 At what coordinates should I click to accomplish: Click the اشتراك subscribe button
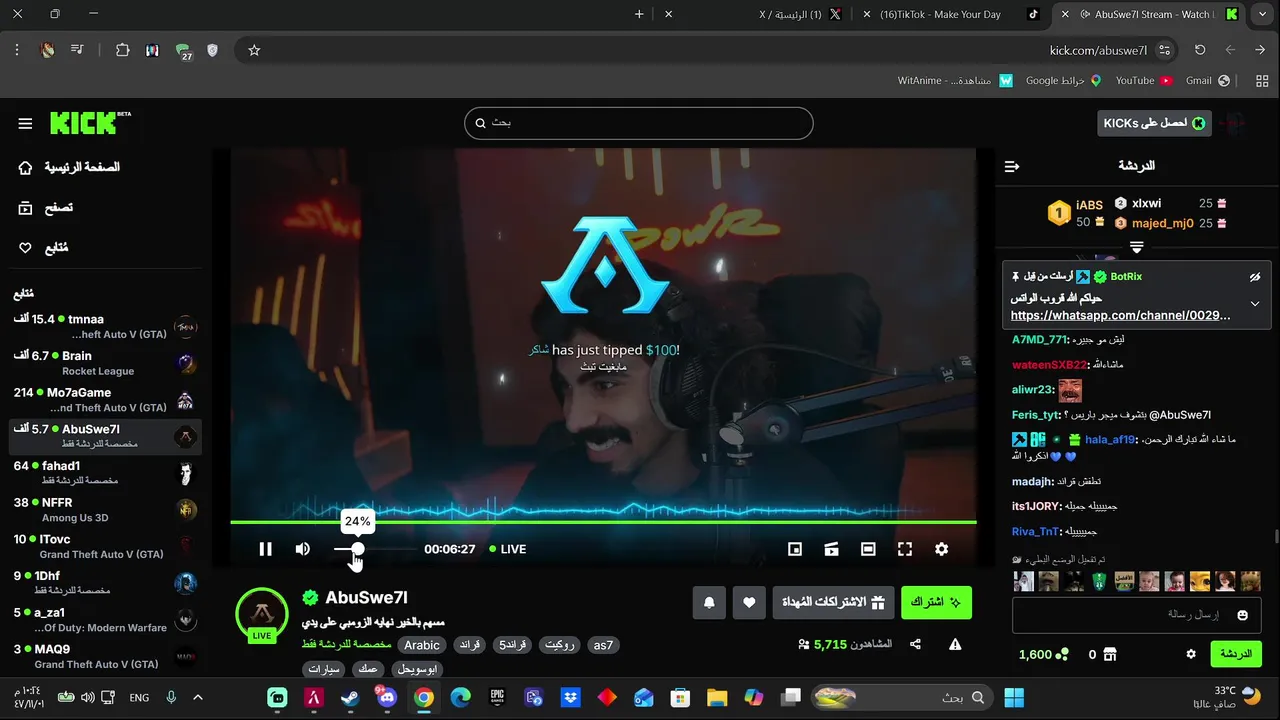(936, 602)
